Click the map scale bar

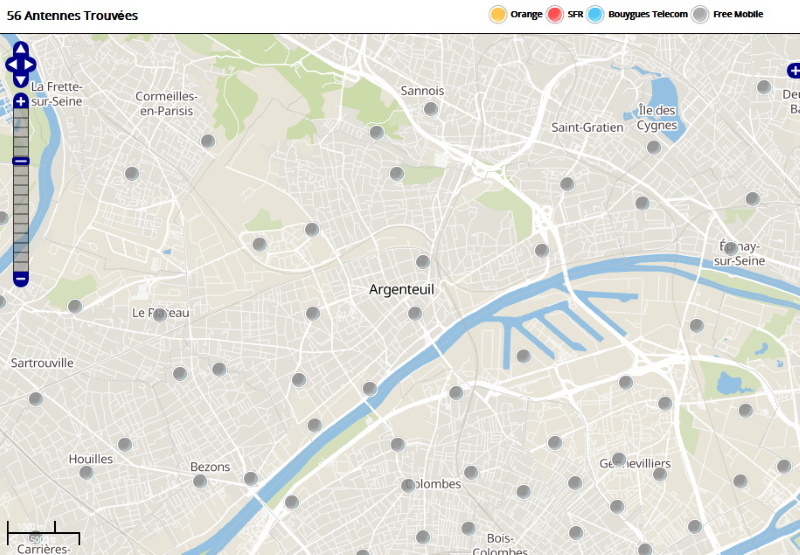(x=43, y=534)
